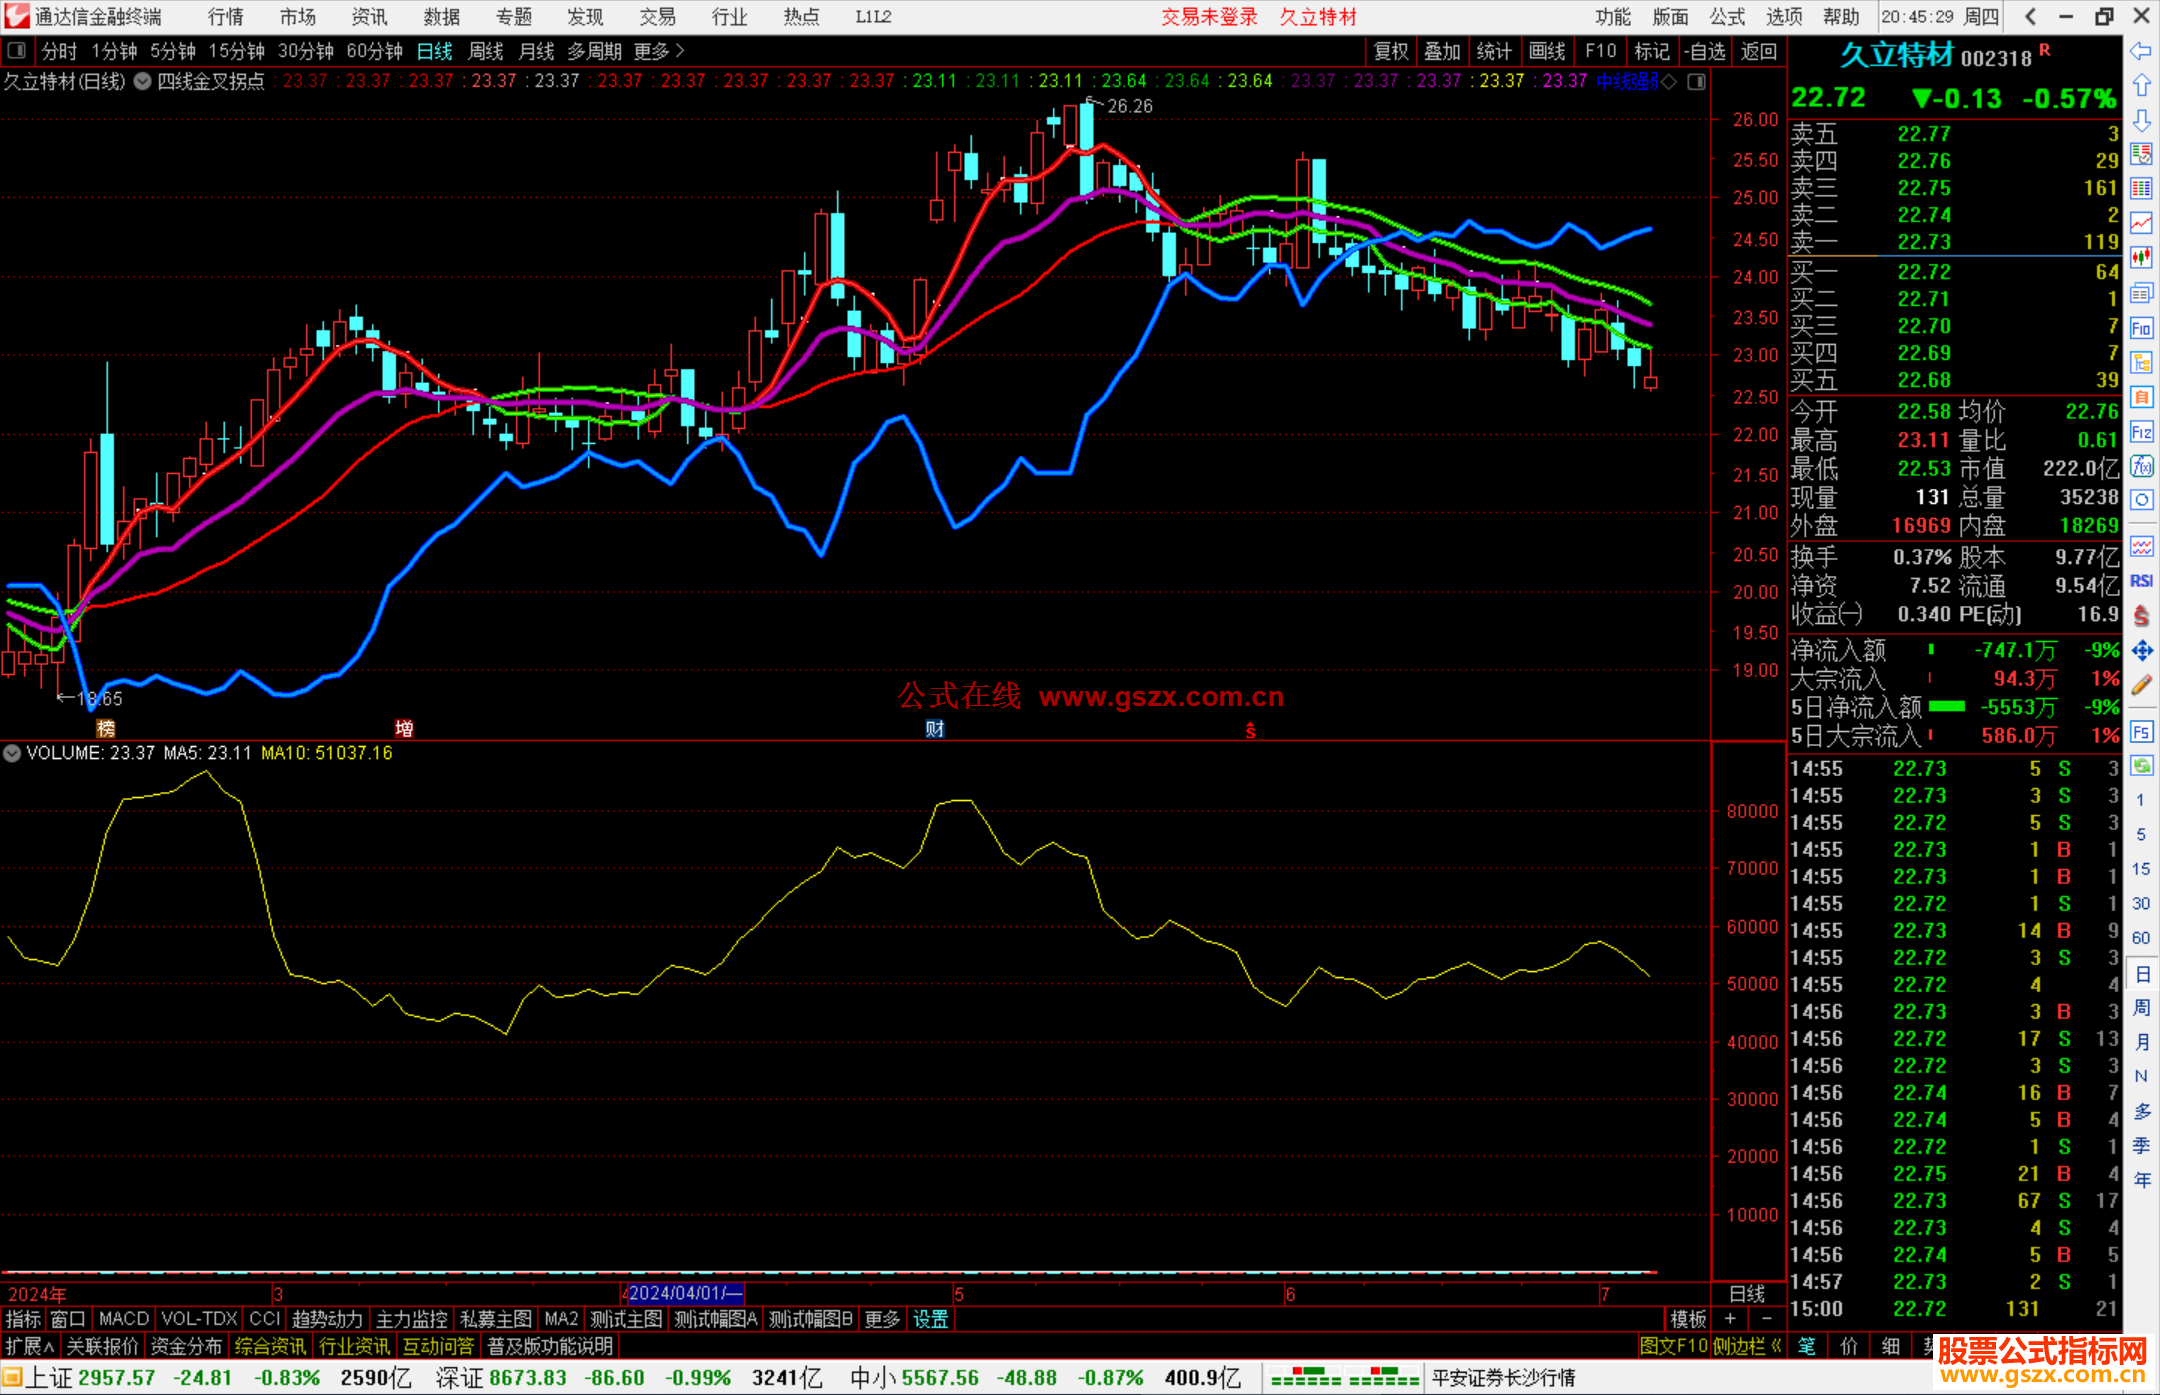Switch to the MACD indicator tab
The width and height of the screenshot is (2160, 1395).
[x=124, y=1319]
